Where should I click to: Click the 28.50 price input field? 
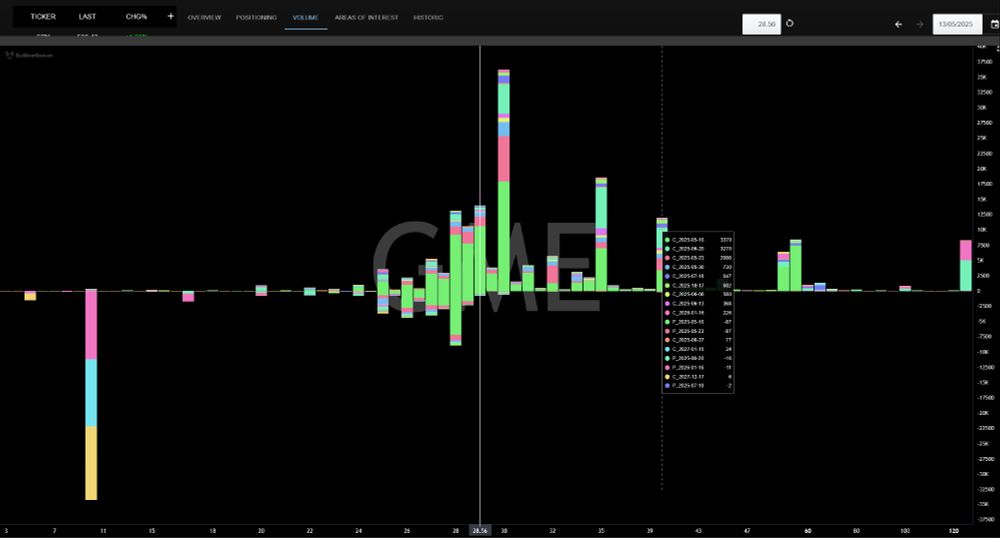pos(761,24)
